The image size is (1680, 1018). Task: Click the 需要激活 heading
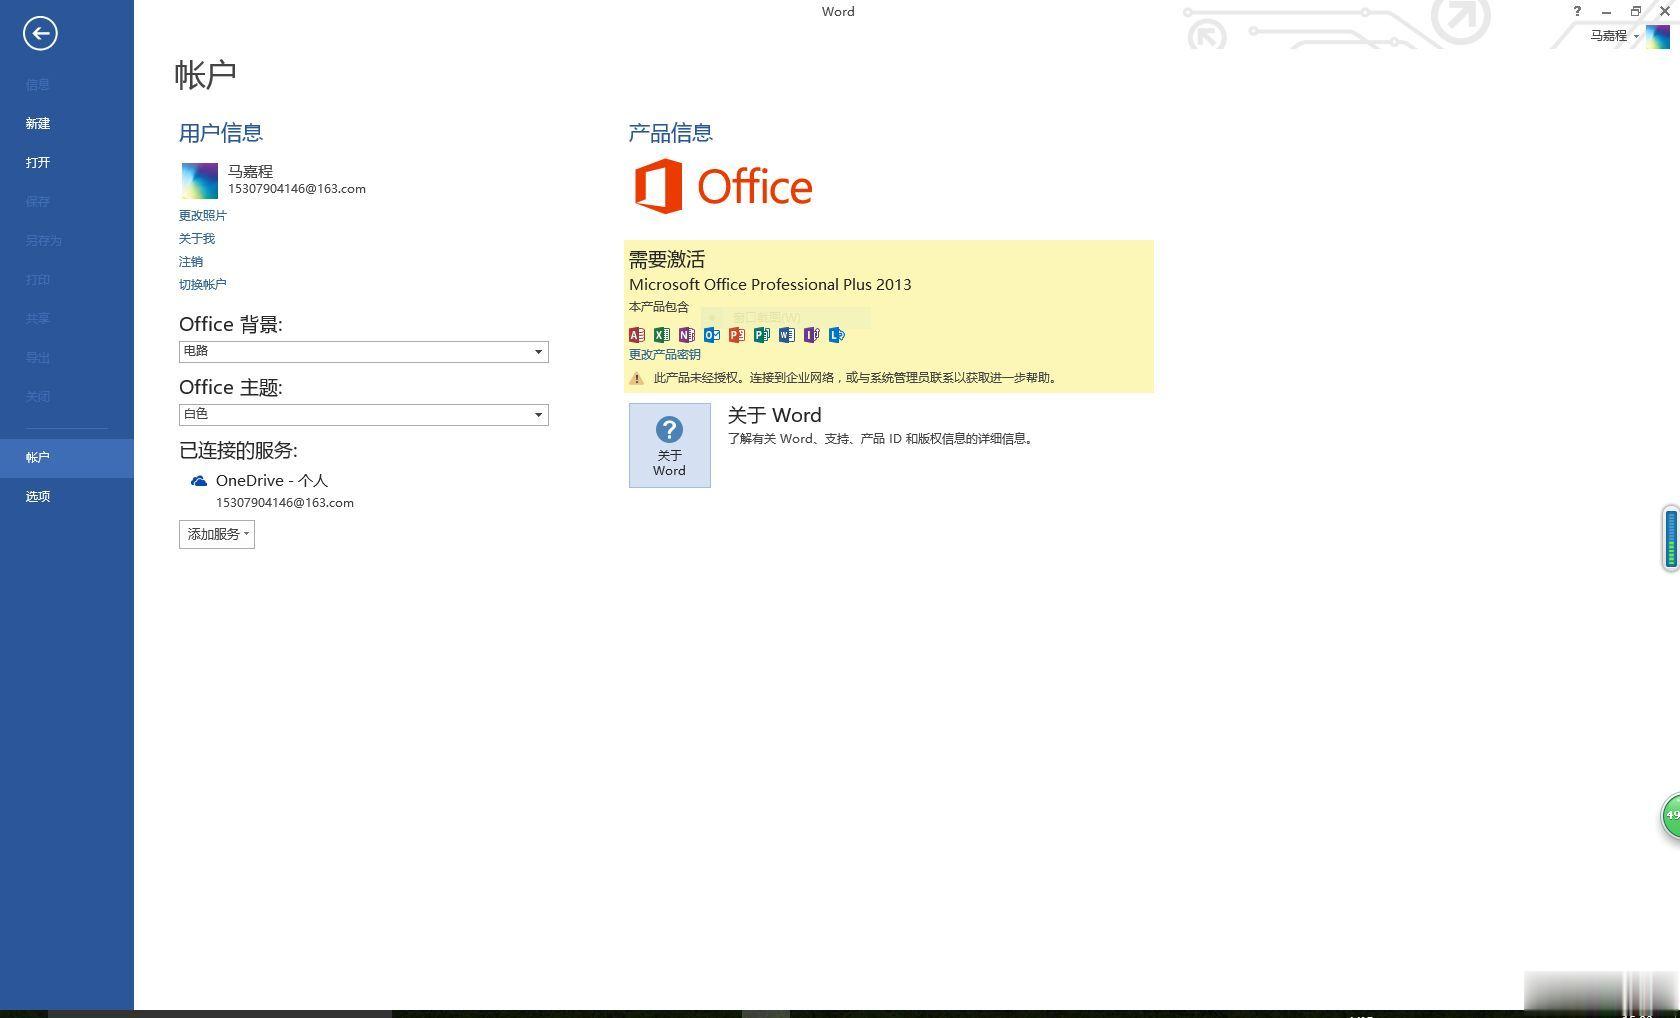point(667,259)
